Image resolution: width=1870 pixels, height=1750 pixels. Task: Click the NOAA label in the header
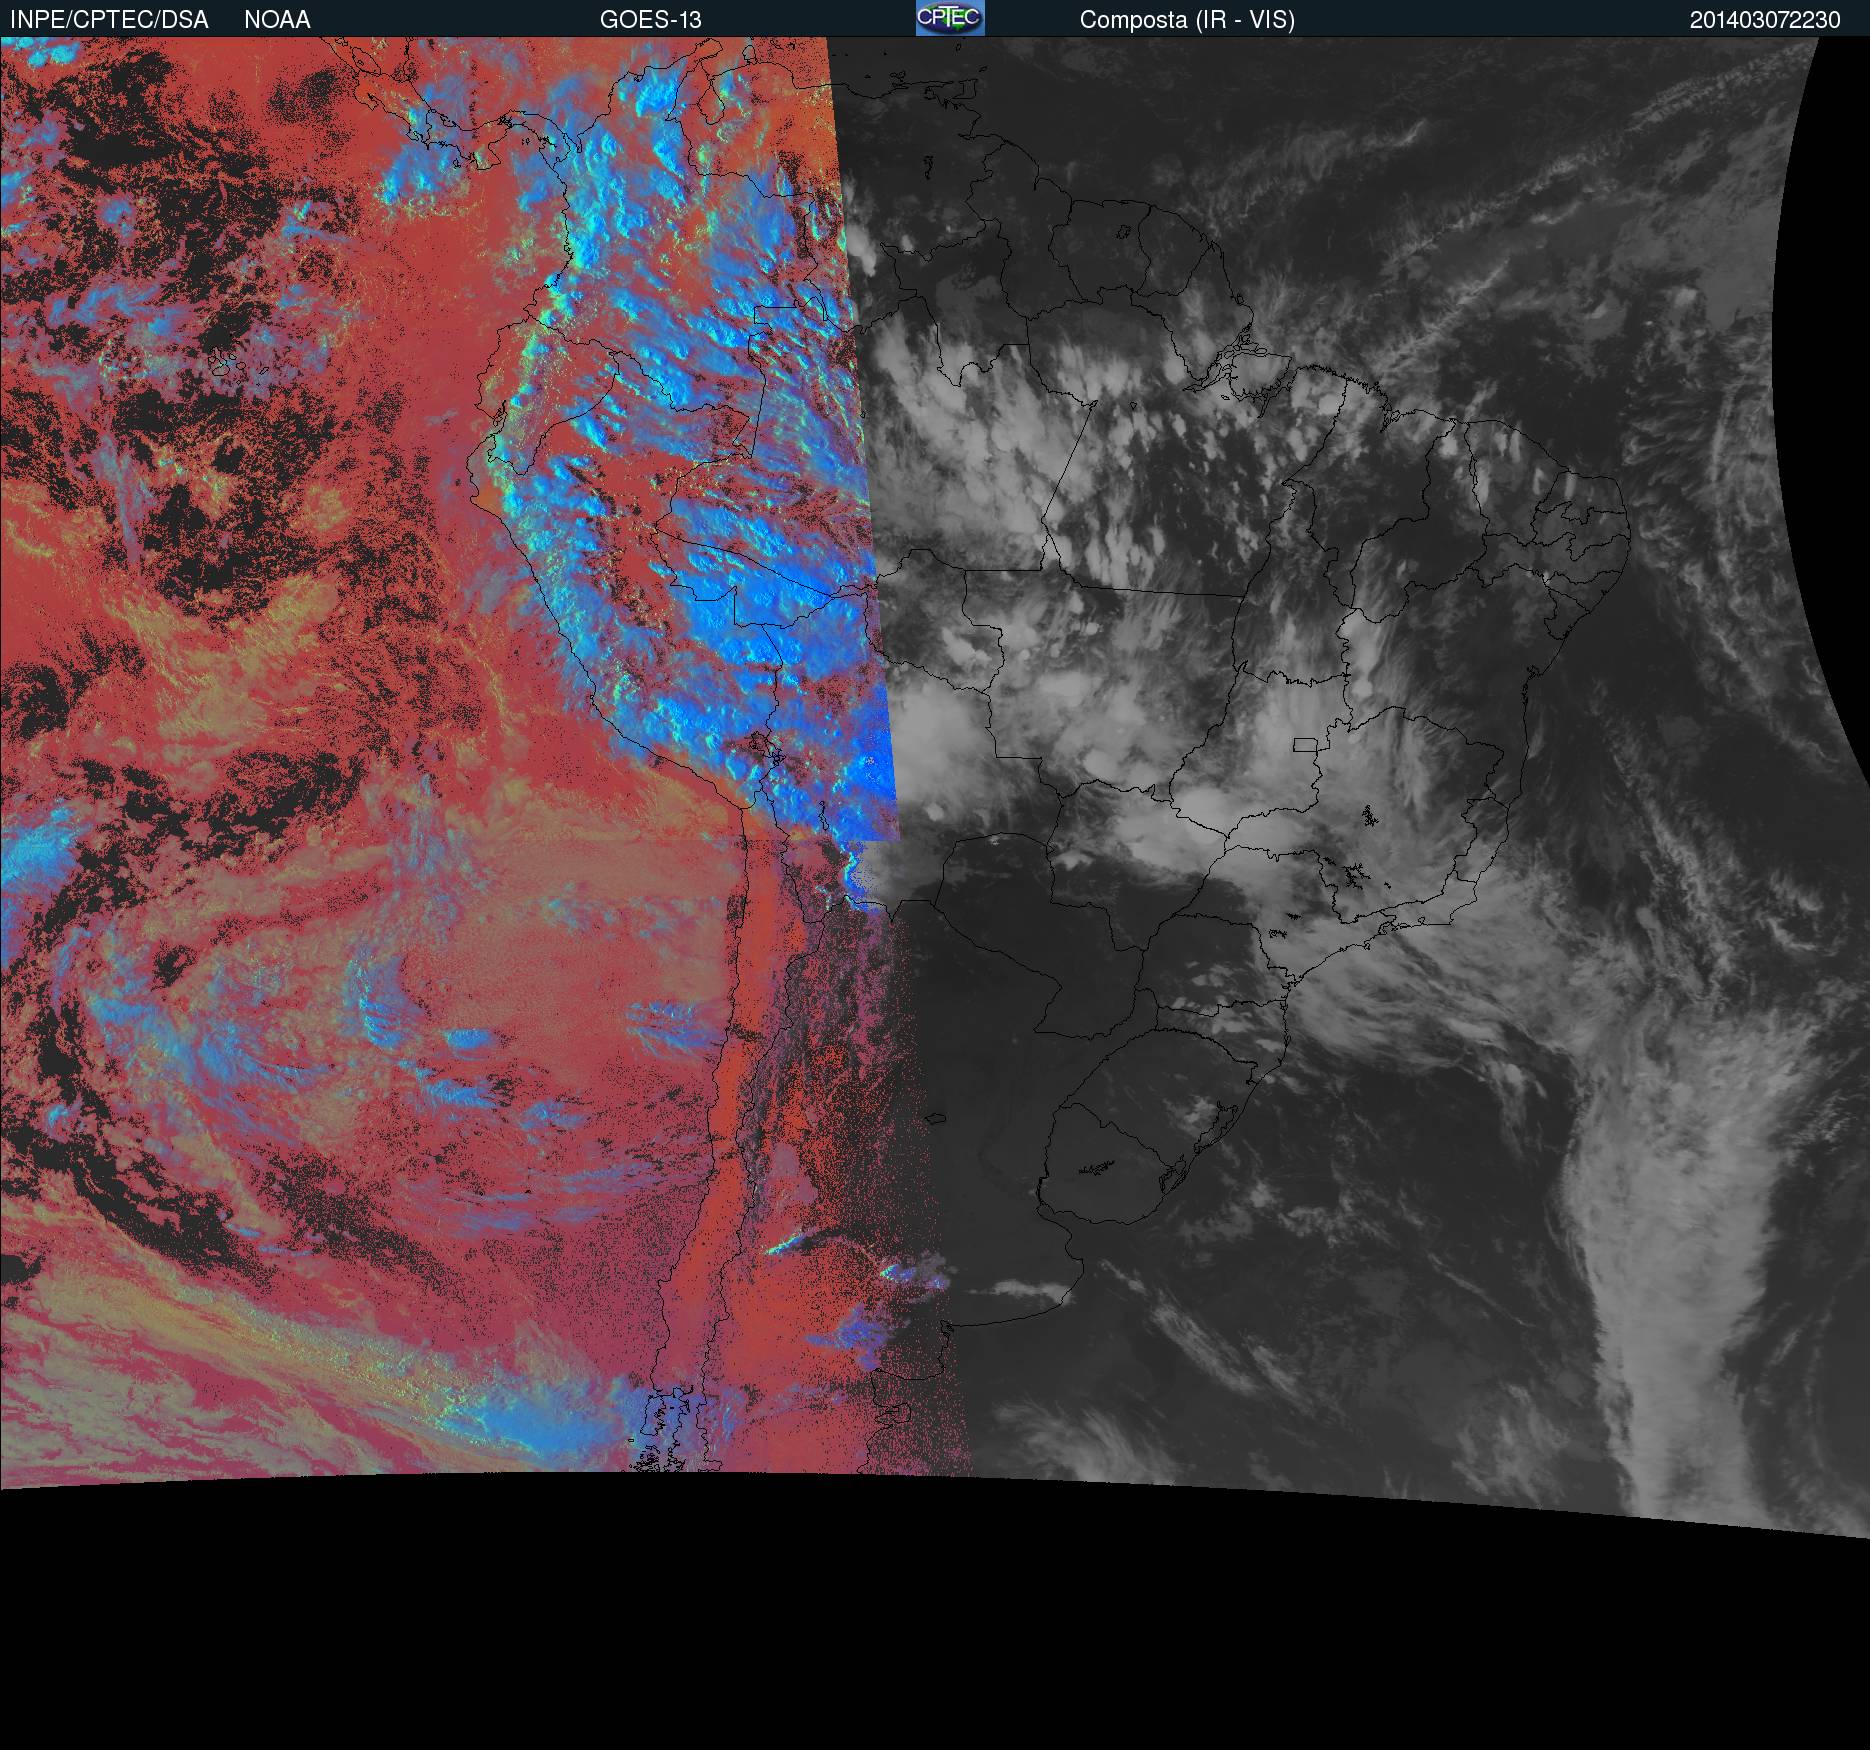[277, 20]
